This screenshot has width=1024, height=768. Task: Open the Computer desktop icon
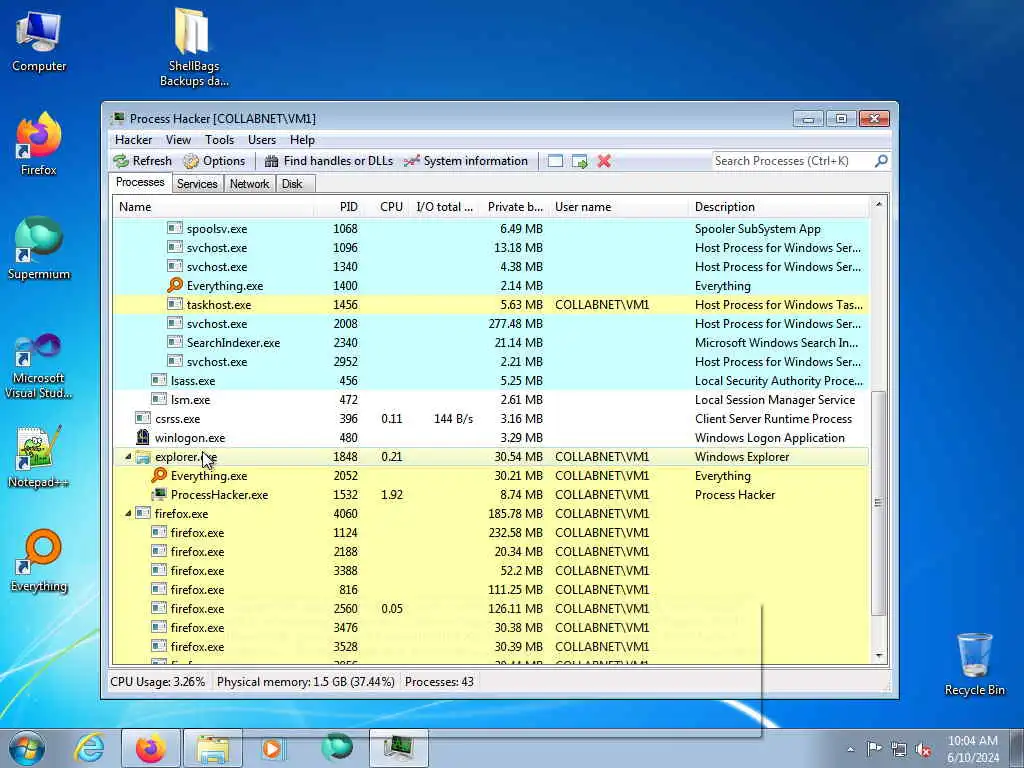pyautogui.click(x=39, y=42)
